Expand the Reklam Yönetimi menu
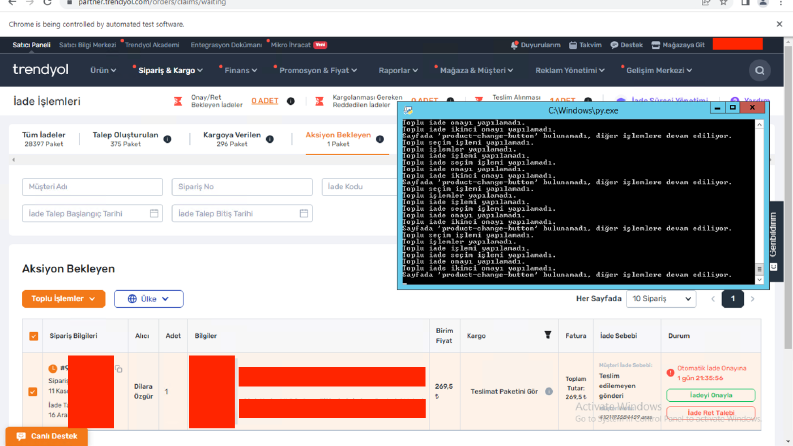 (570, 70)
